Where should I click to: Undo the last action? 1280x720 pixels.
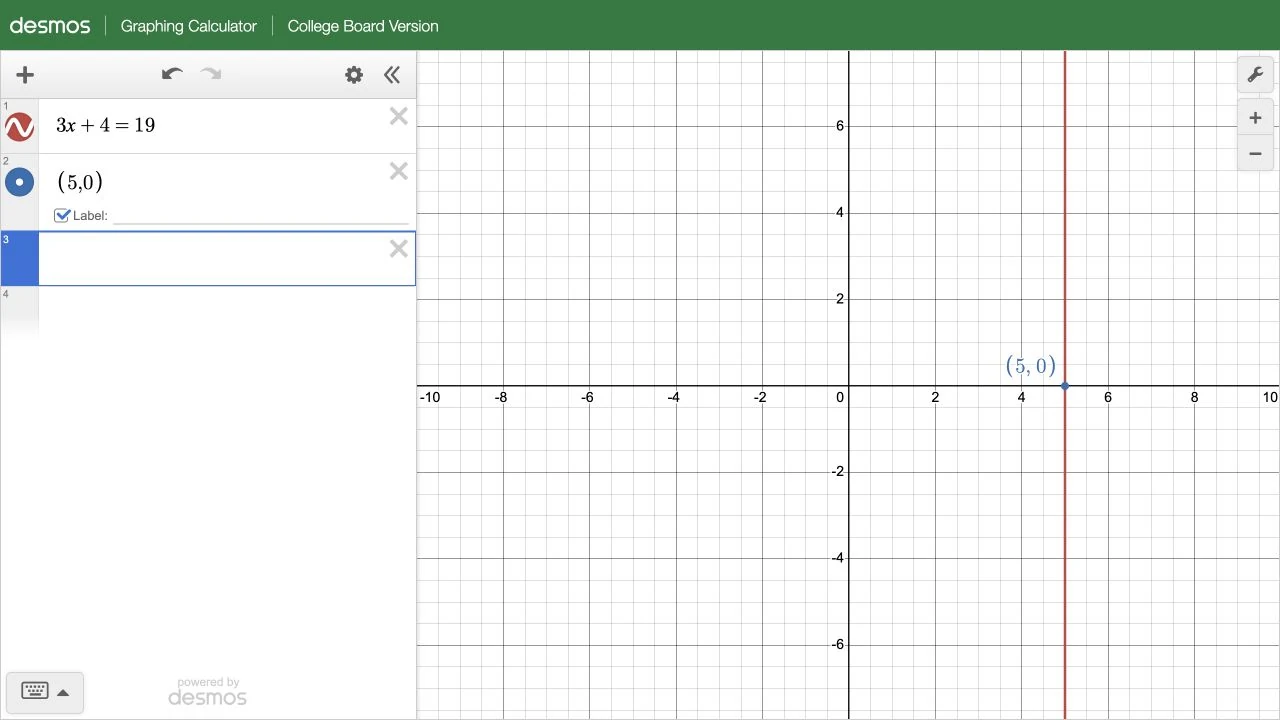pyautogui.click(x=172, y=74)
